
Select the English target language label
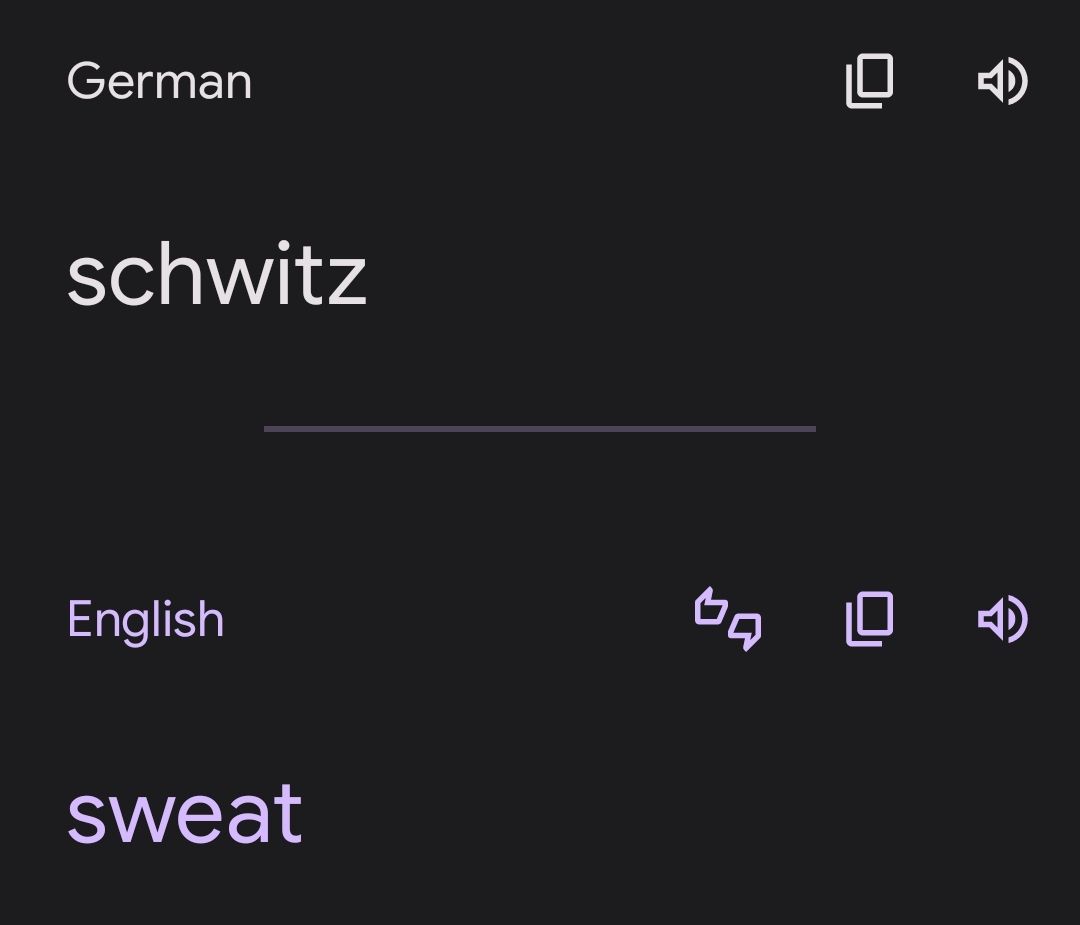[145, 620]
